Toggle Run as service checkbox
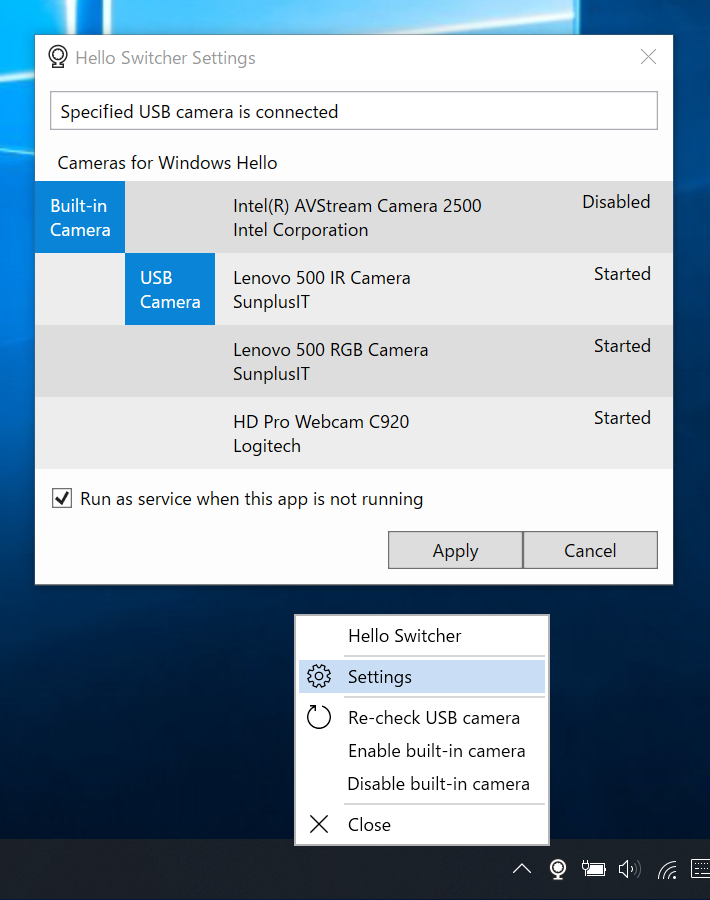710x900 pixels. [62, 498]
